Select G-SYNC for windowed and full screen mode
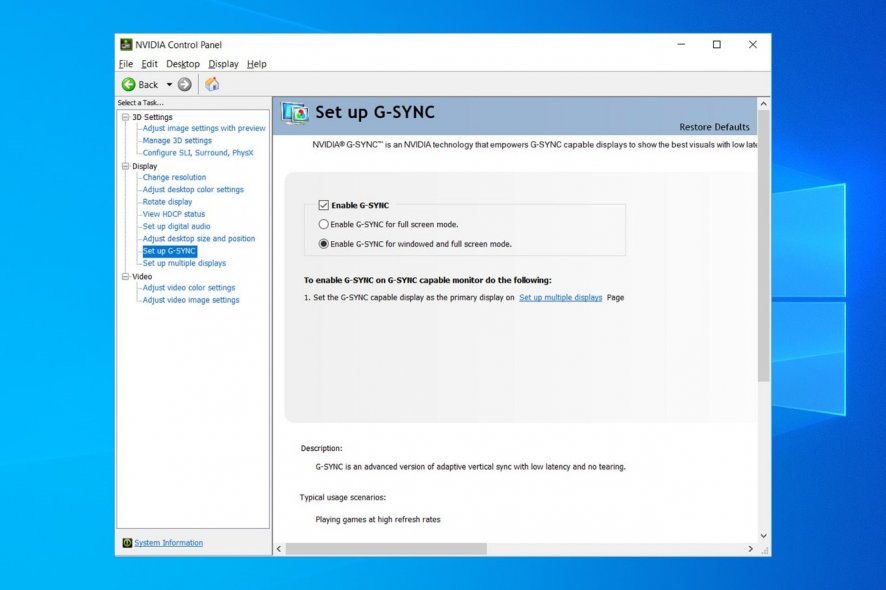Screen dimensions: 886x590 [323, 244]
